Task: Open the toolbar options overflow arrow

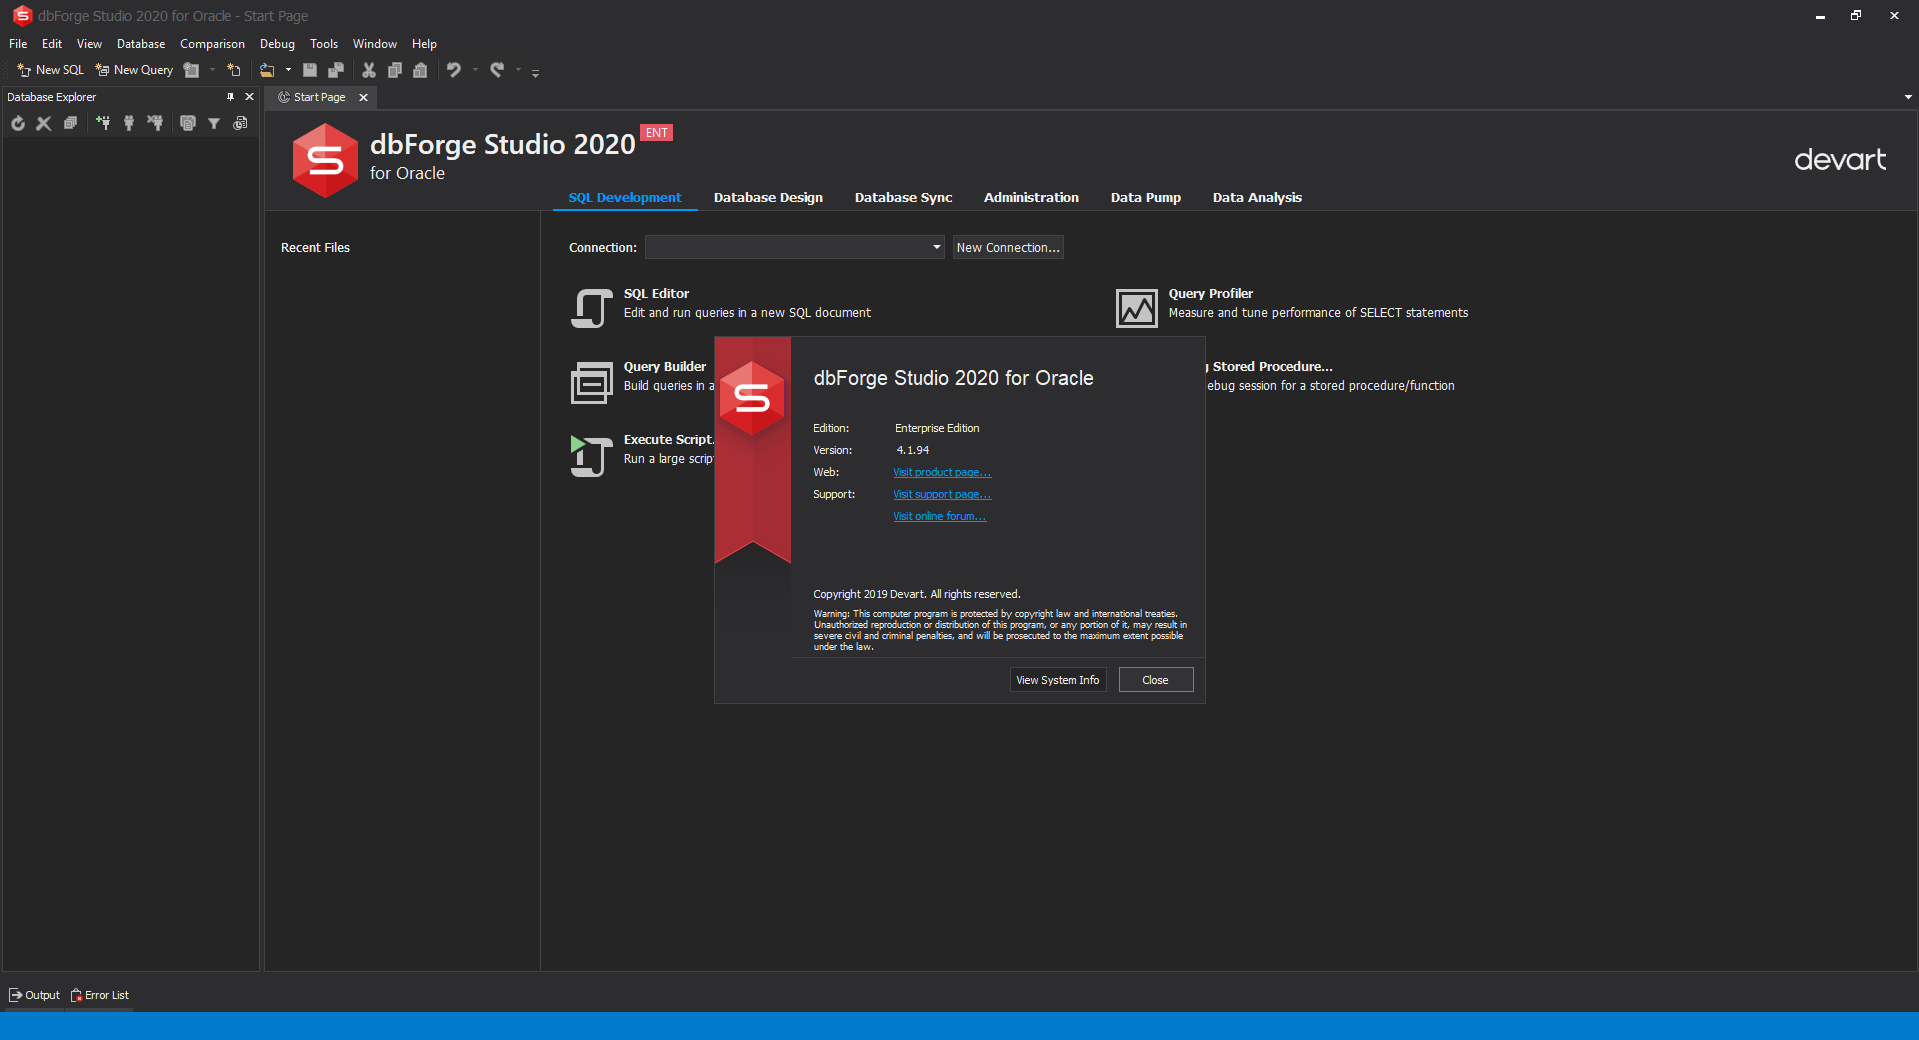Action: click(535, 72)
